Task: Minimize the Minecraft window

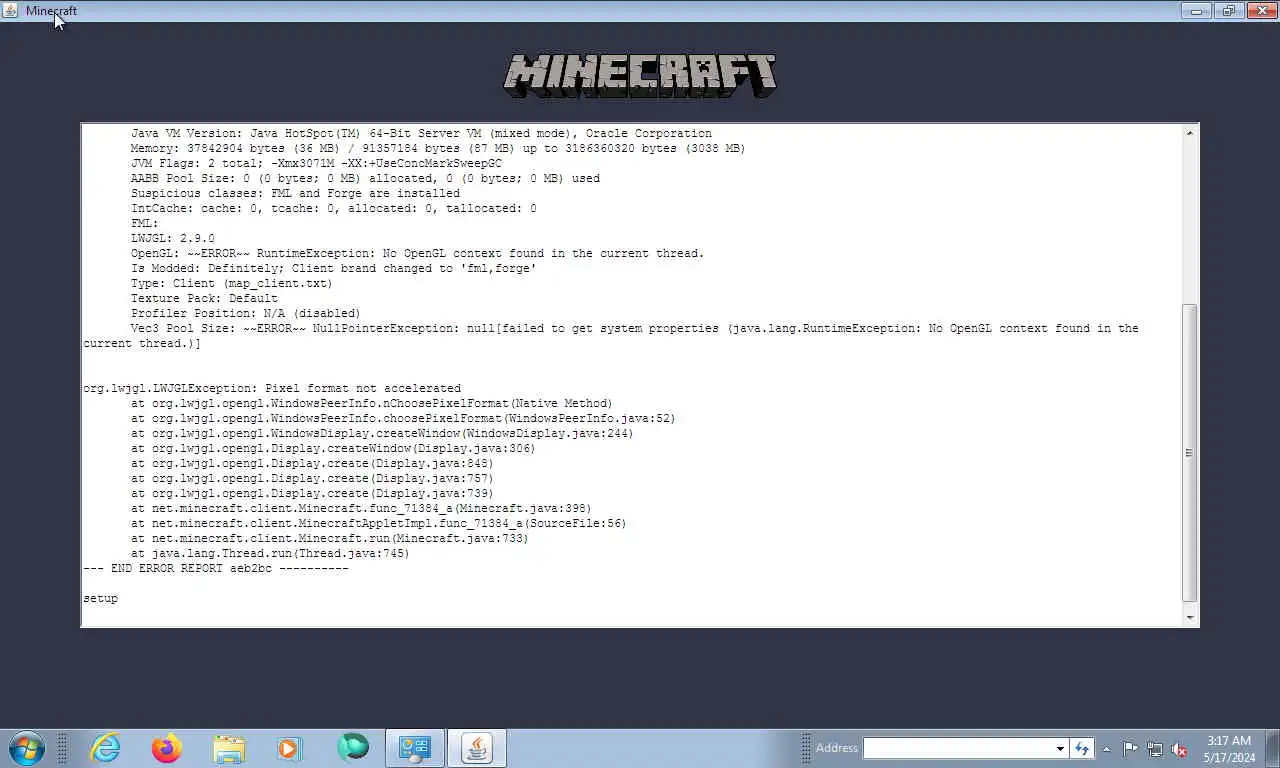Action: click(x=1196, y=11)
